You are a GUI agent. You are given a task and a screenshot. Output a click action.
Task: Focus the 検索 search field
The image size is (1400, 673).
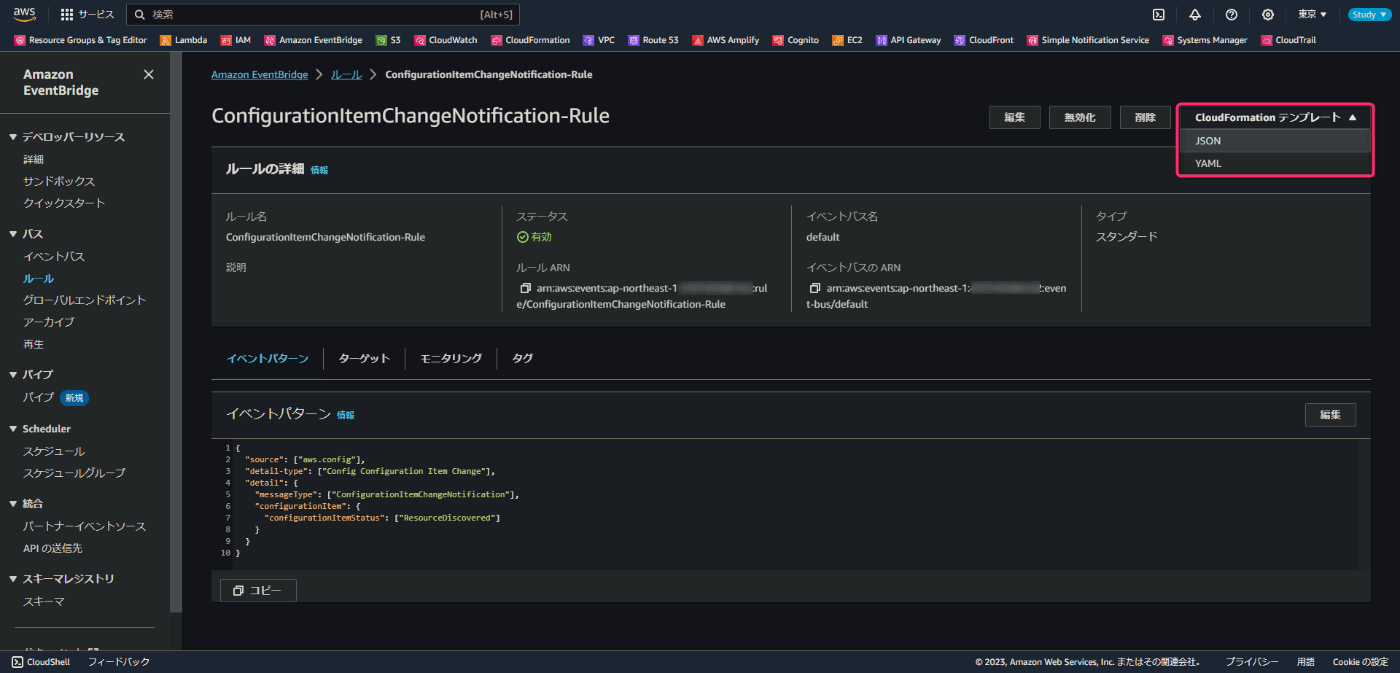pos(323,14)
